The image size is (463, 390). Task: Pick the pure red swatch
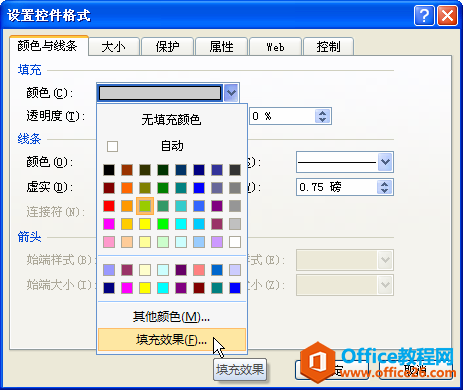(109, 206)
